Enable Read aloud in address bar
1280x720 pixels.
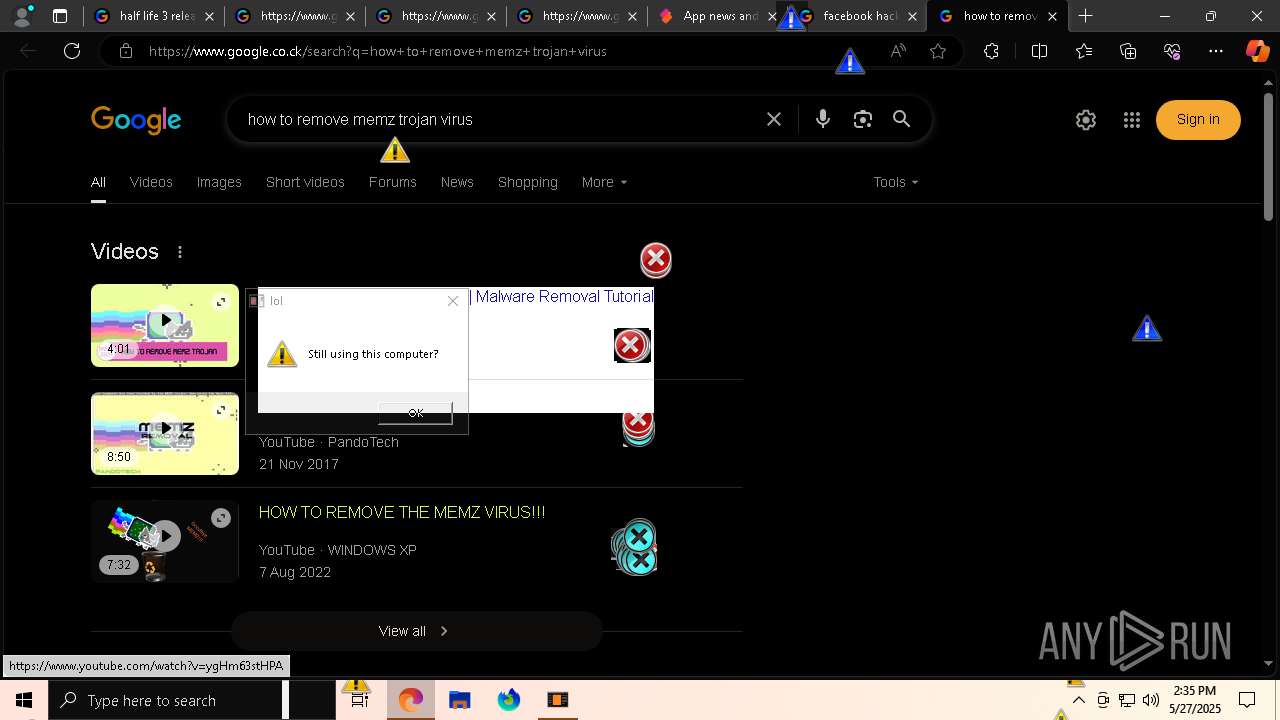point(898,51)
